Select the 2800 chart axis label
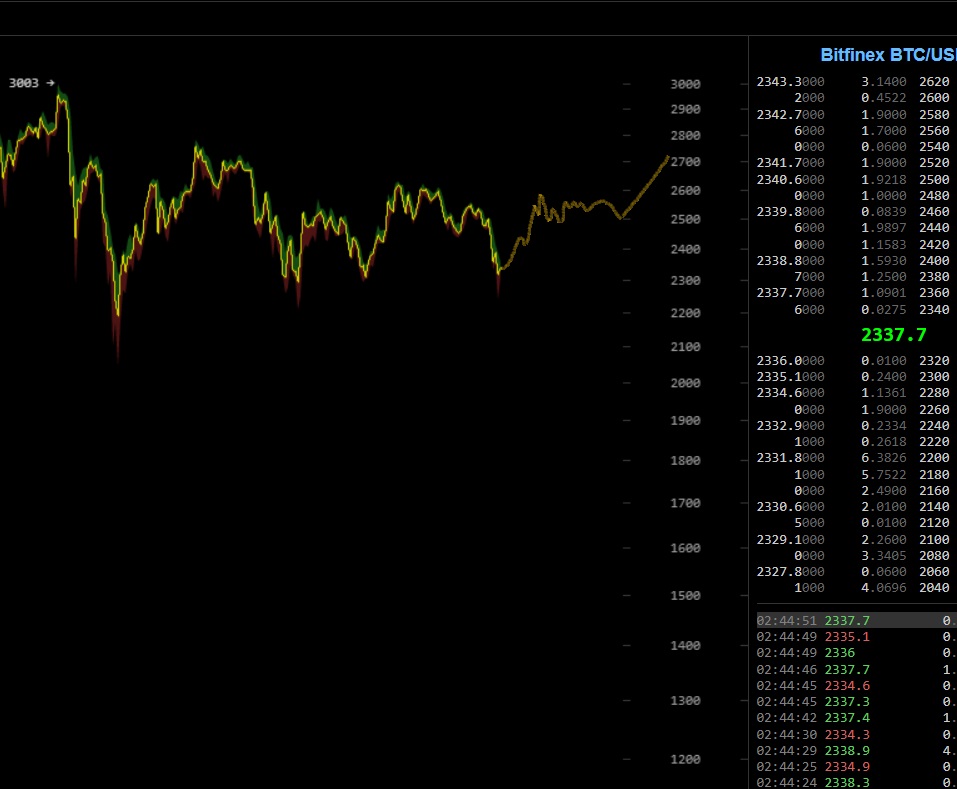The image size is (957, 789). [685, 135]
